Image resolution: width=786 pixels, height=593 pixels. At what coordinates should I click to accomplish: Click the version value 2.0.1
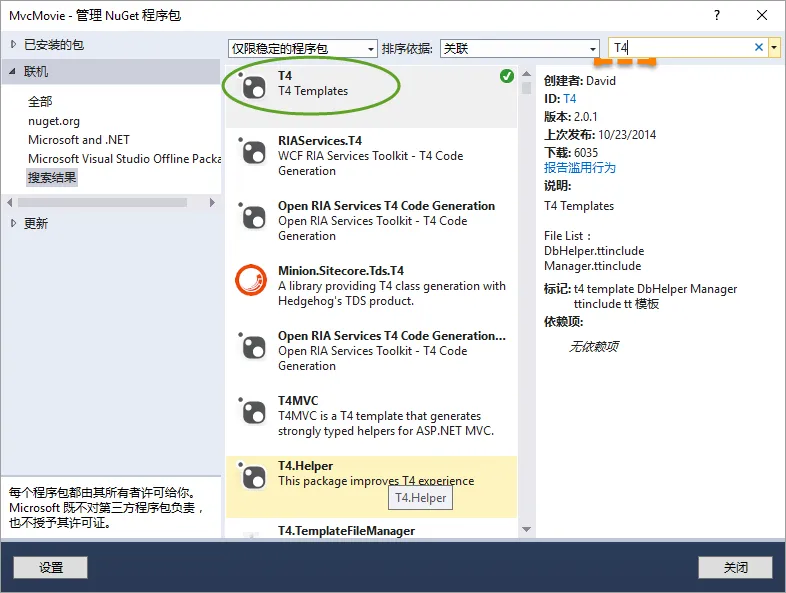point(585,117)
